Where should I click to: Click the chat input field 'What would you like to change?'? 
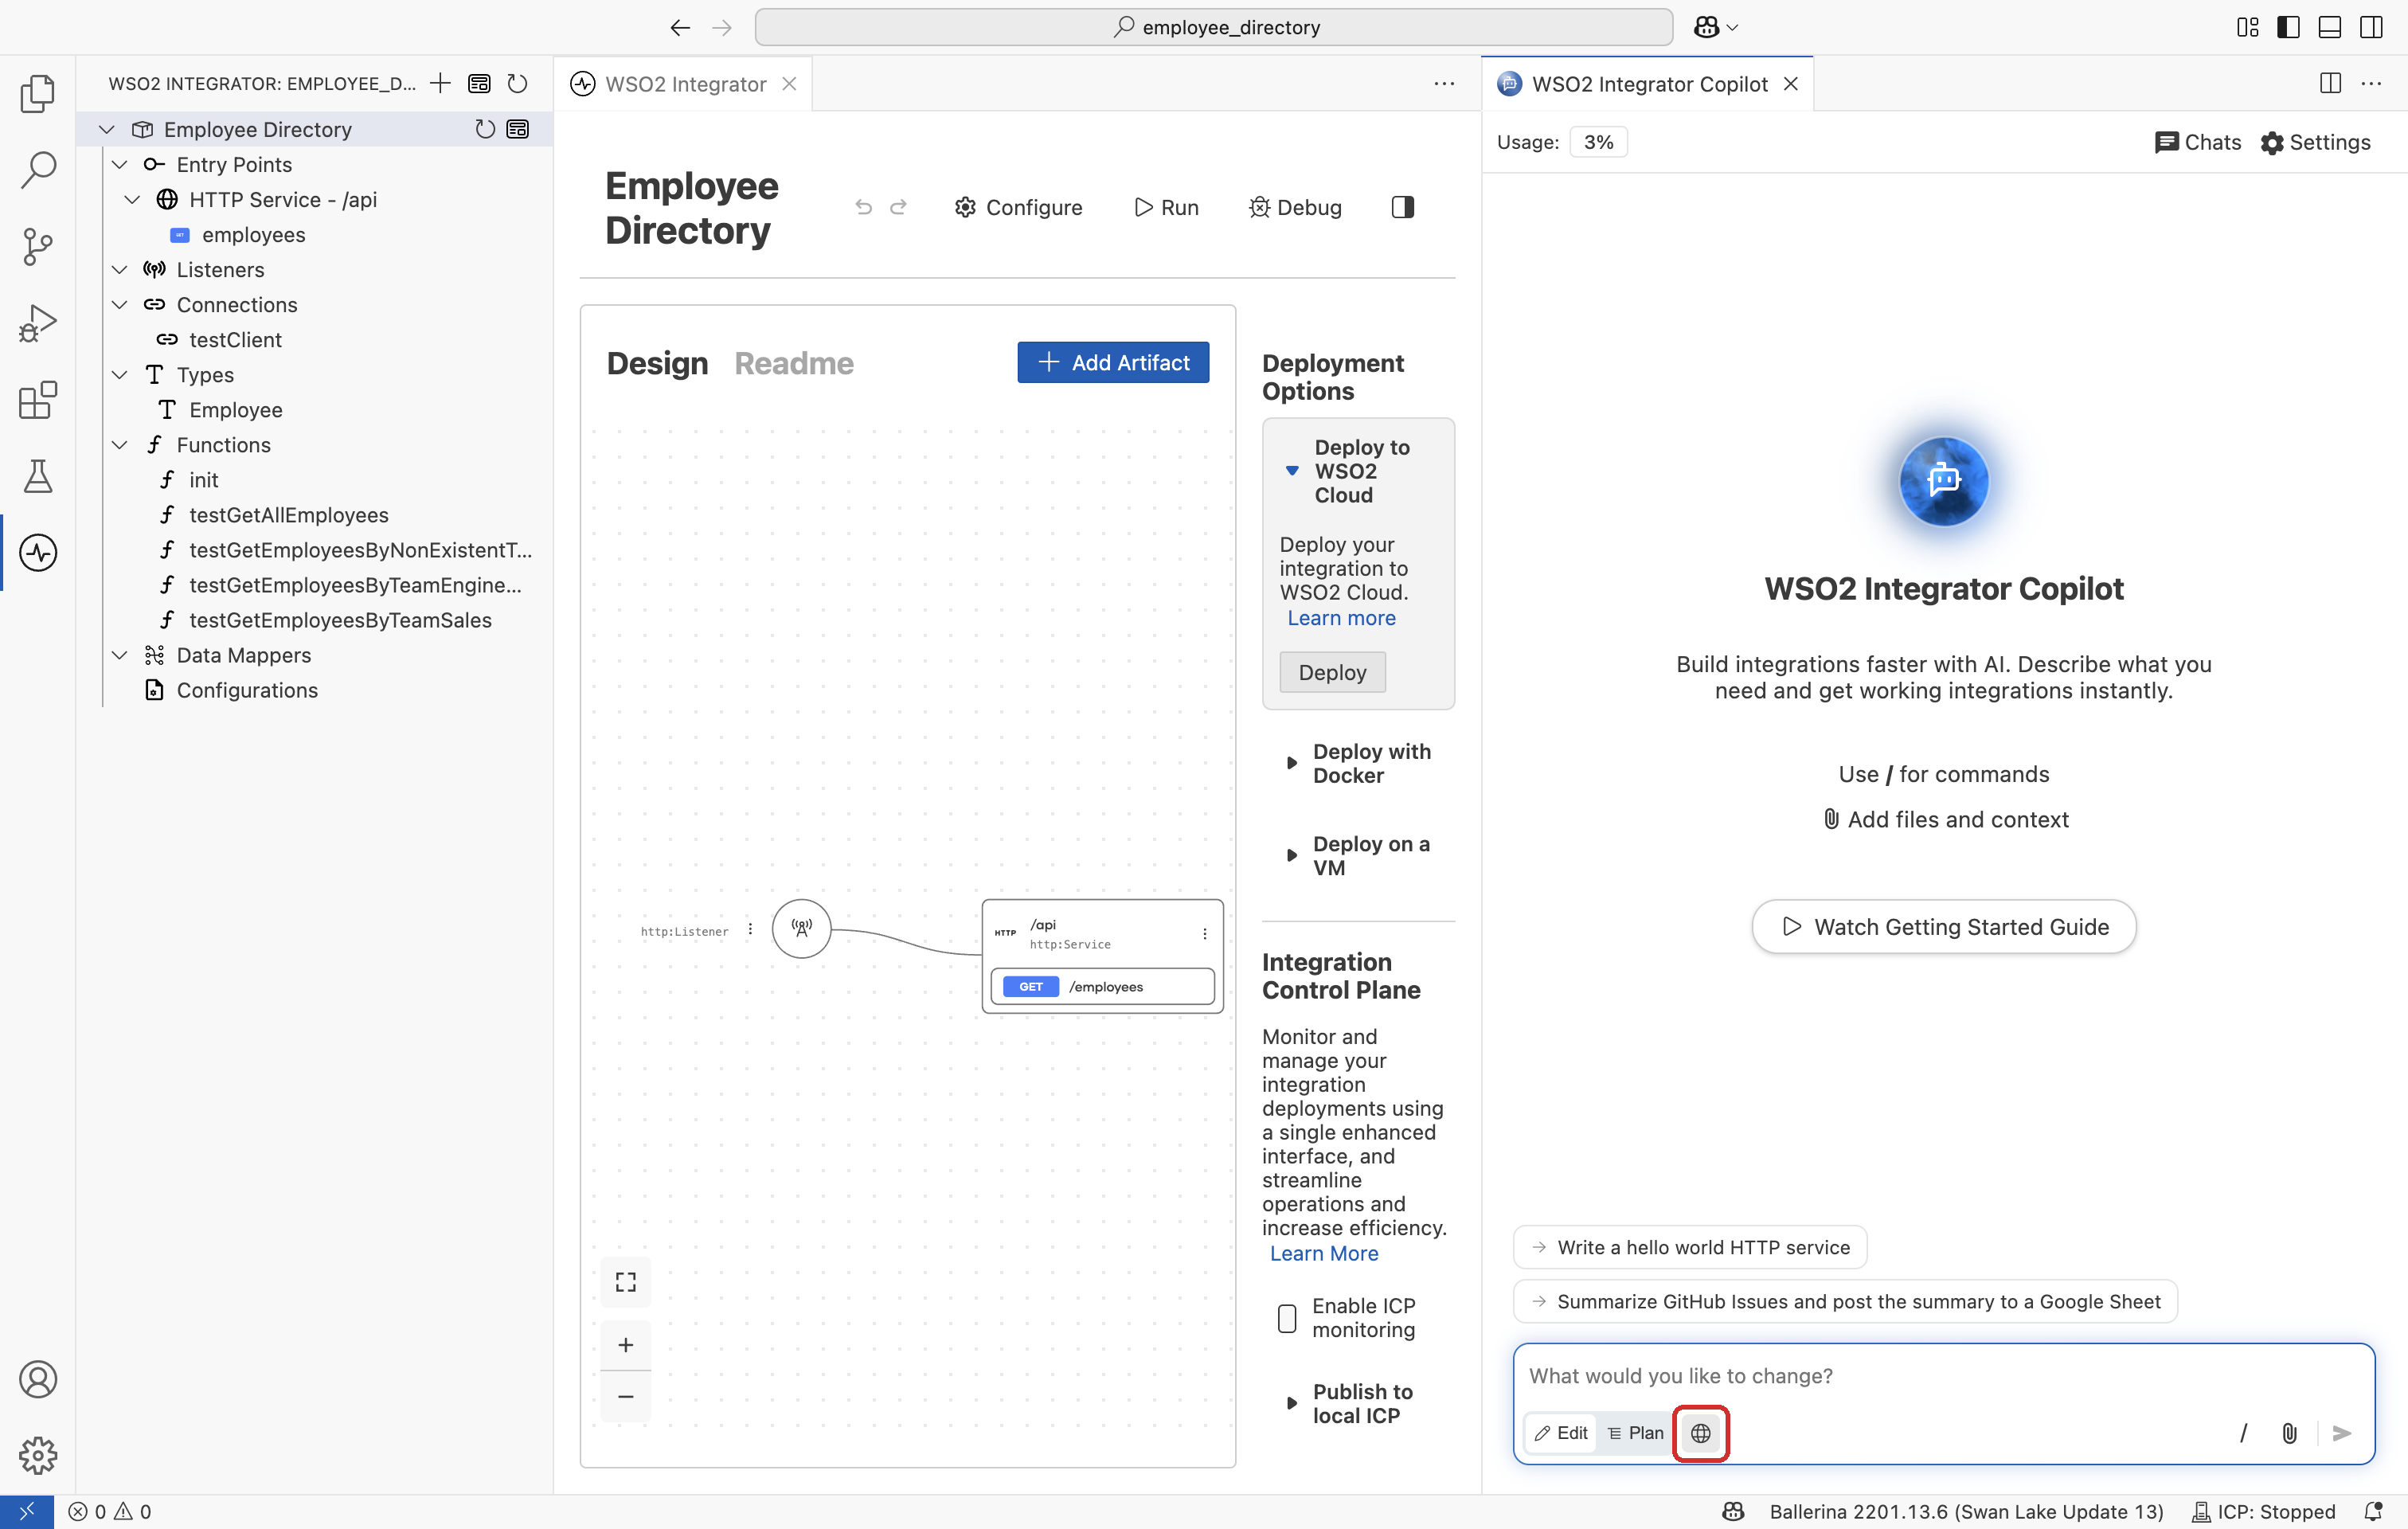click(1943, 1376)
